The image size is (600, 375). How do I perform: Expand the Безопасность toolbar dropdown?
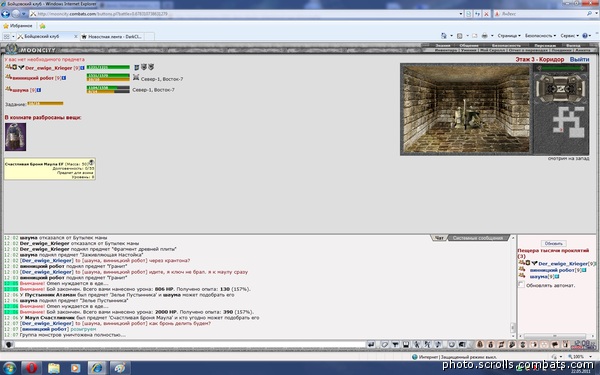pos(540,36)
